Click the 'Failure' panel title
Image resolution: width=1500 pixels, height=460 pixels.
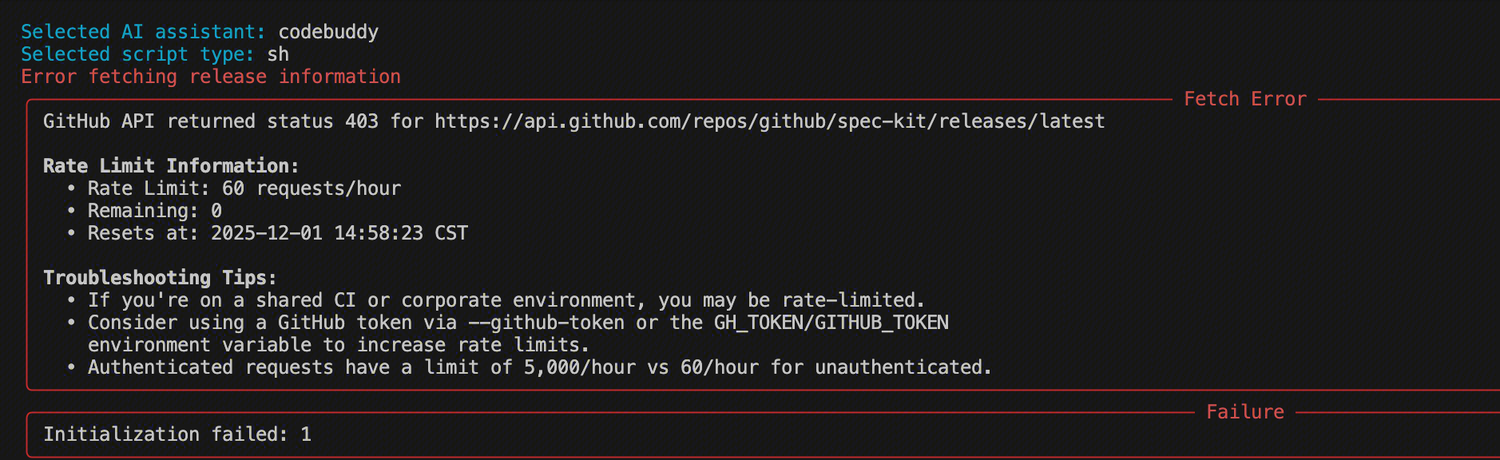(1244, 412)
